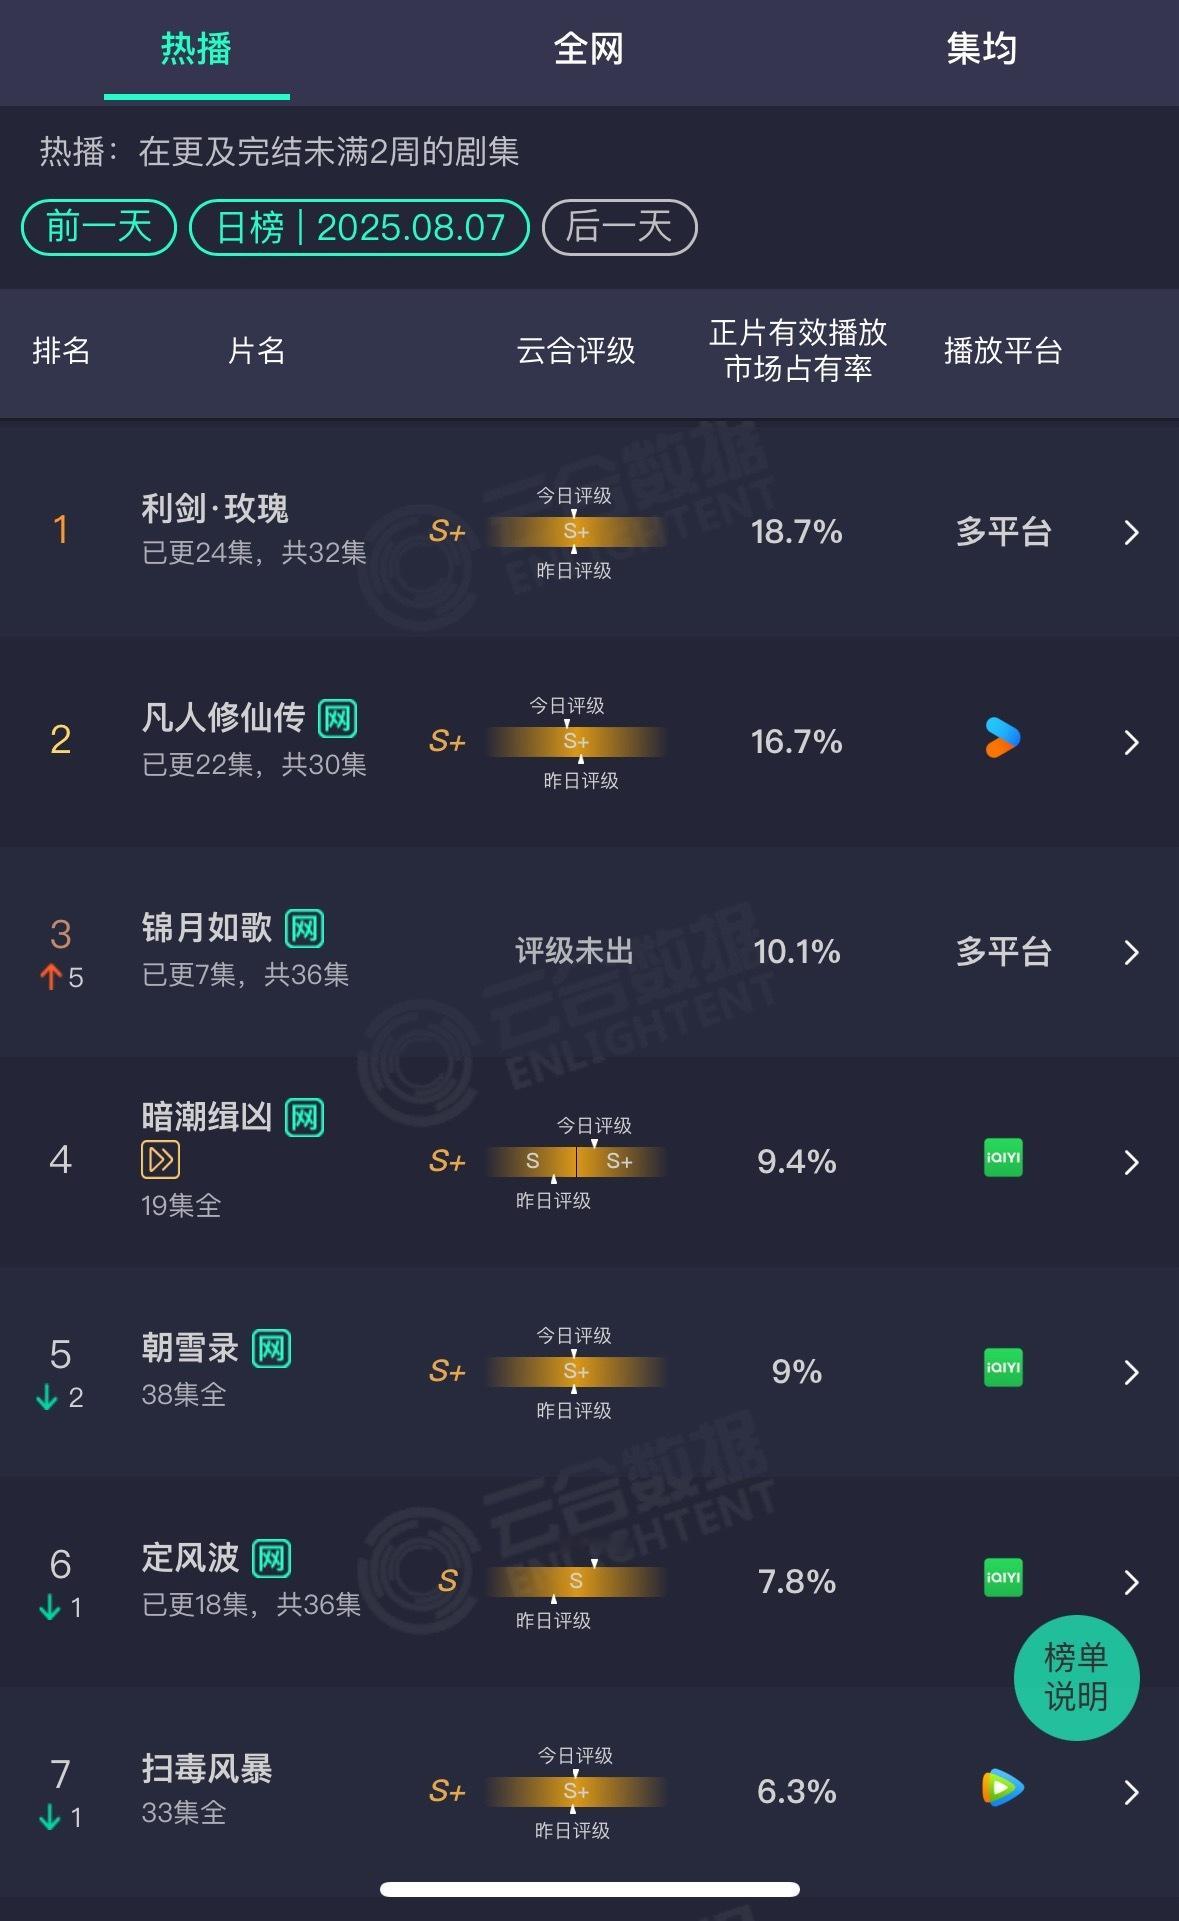1179x1921 pixels.
Task: Tap the 正片有效播放市场占有率 column header
Action: [798, 350]
